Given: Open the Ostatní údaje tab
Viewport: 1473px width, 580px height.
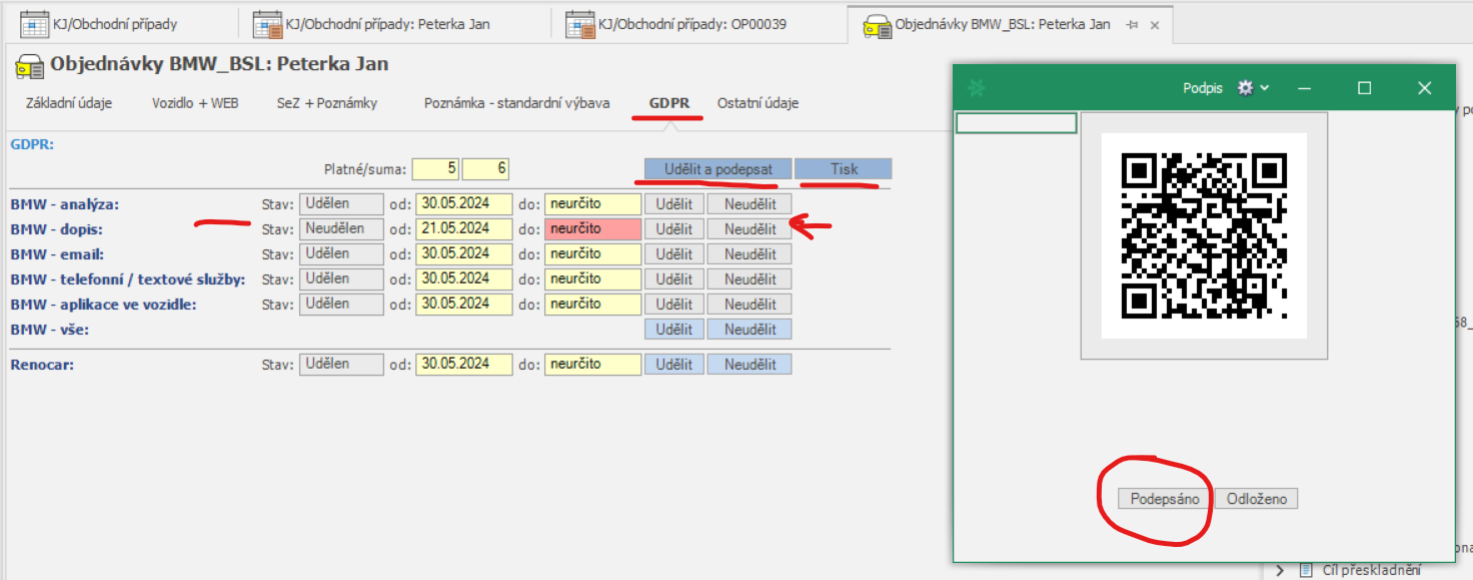Looking at the screenshot, I should pos(757,103).
